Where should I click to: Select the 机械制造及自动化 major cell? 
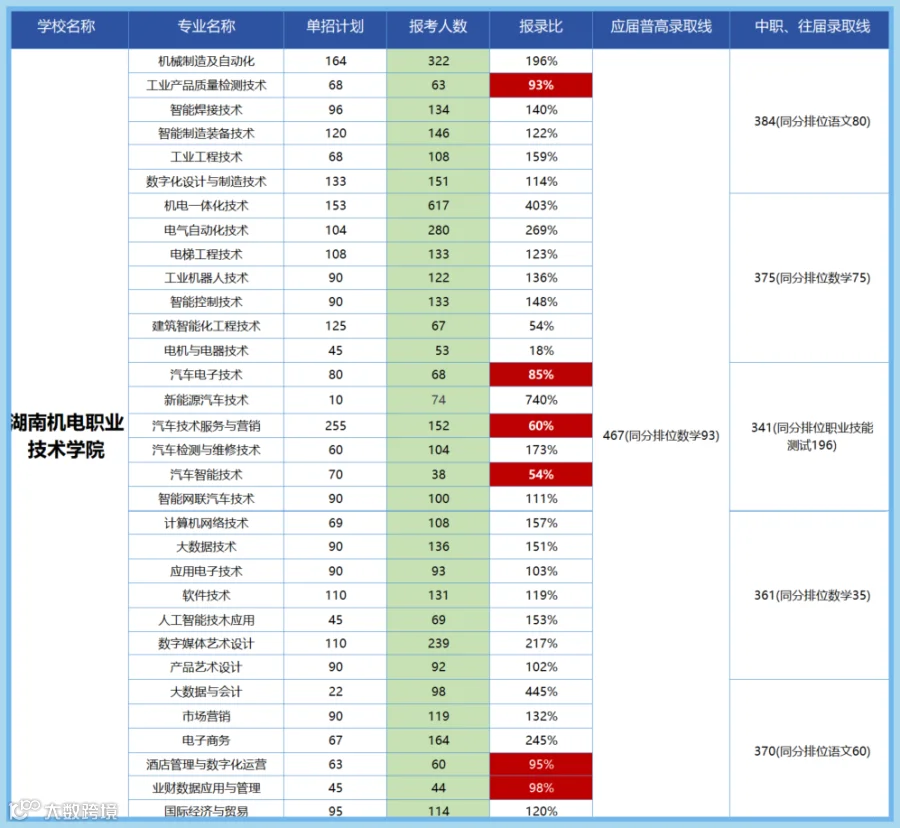coord(206,61)
